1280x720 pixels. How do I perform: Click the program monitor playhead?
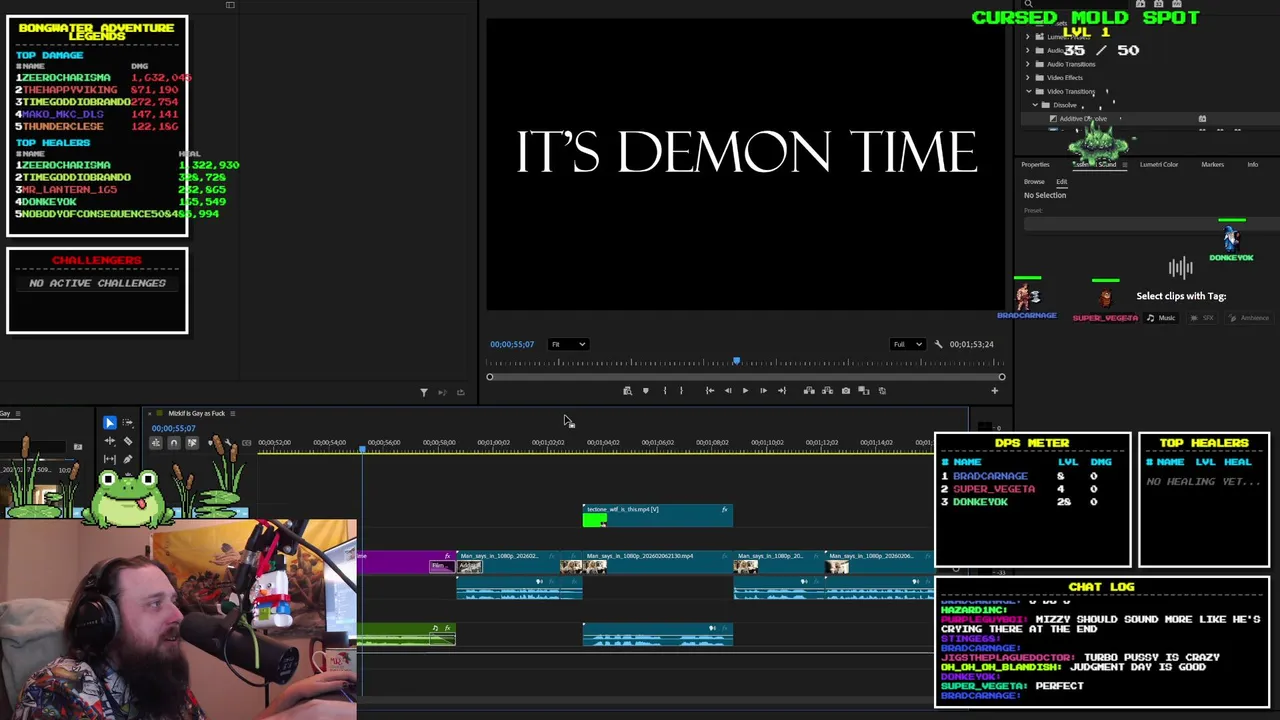[x=736, y=361]
